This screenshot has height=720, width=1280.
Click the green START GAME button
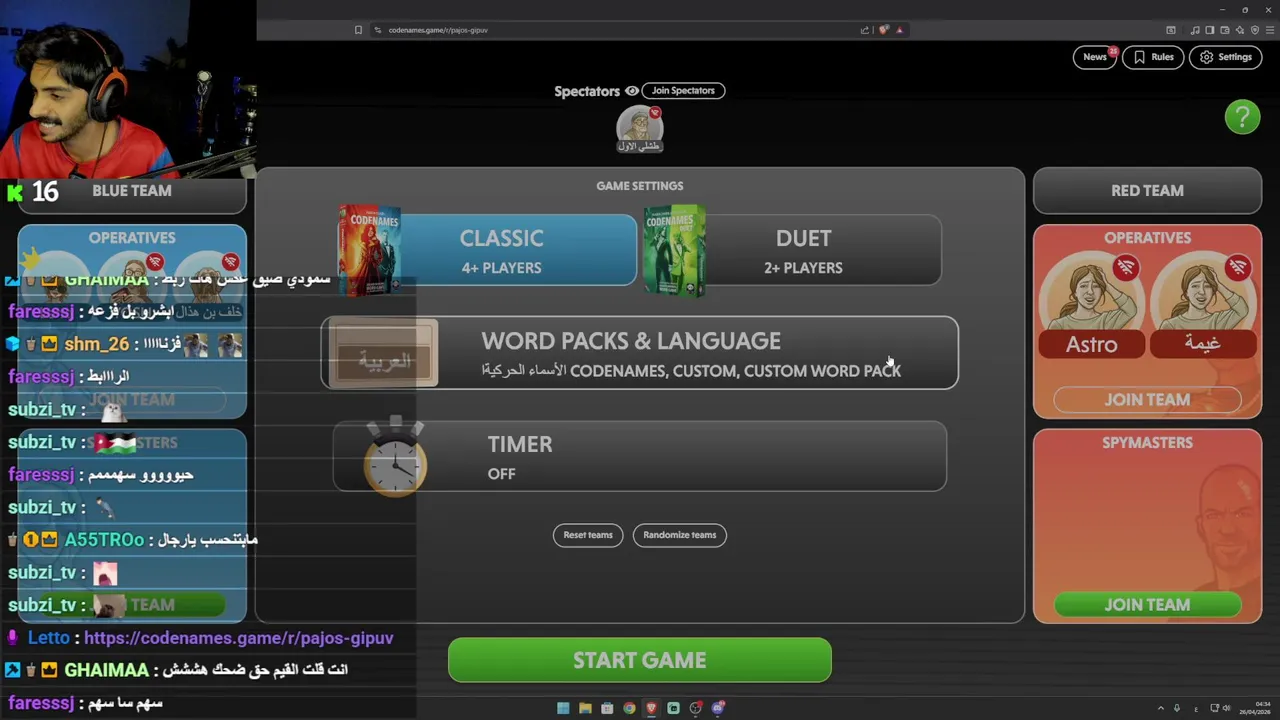[640, 660]
